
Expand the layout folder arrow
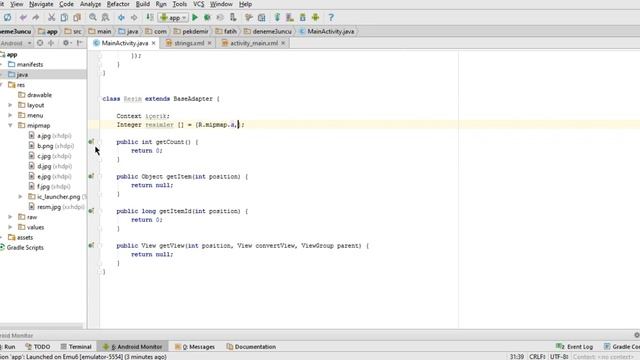pos(10,105)
